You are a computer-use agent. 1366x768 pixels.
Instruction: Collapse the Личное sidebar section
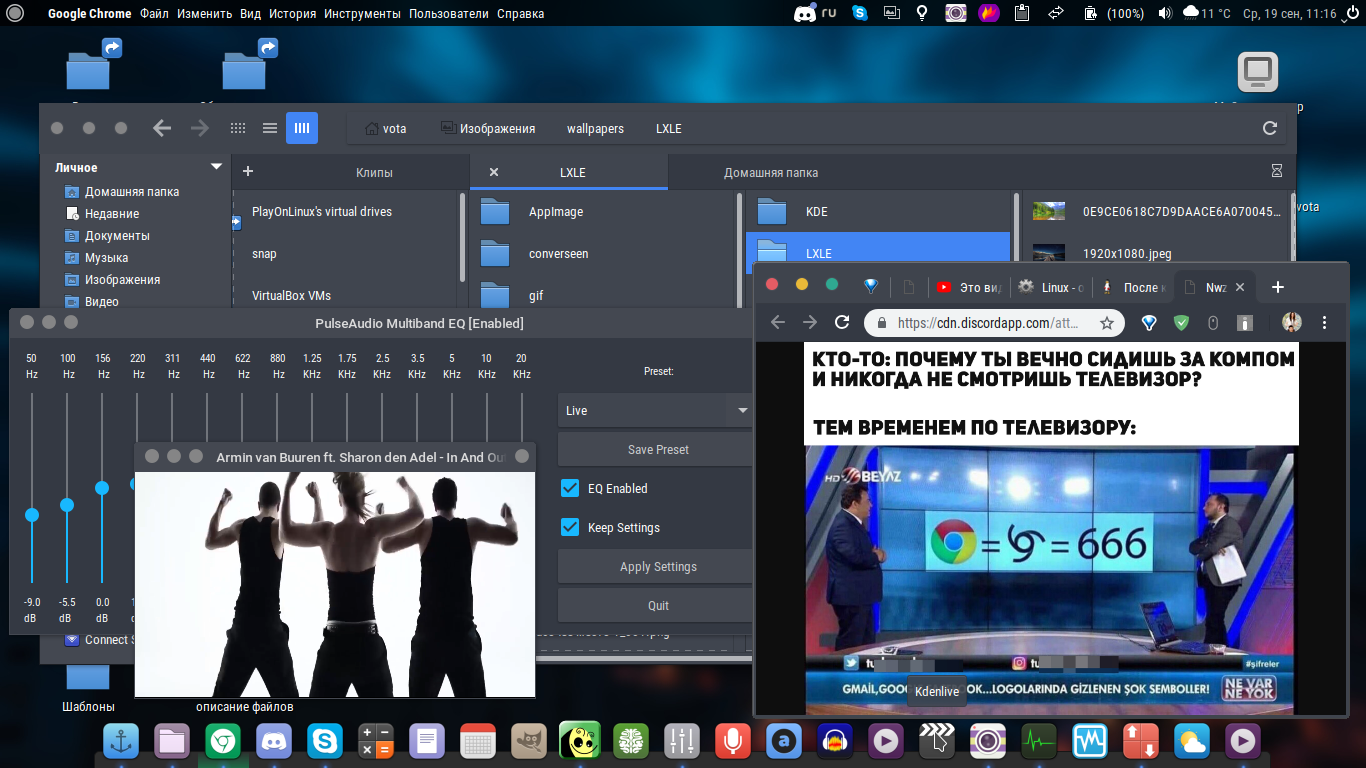coord(216,167)
